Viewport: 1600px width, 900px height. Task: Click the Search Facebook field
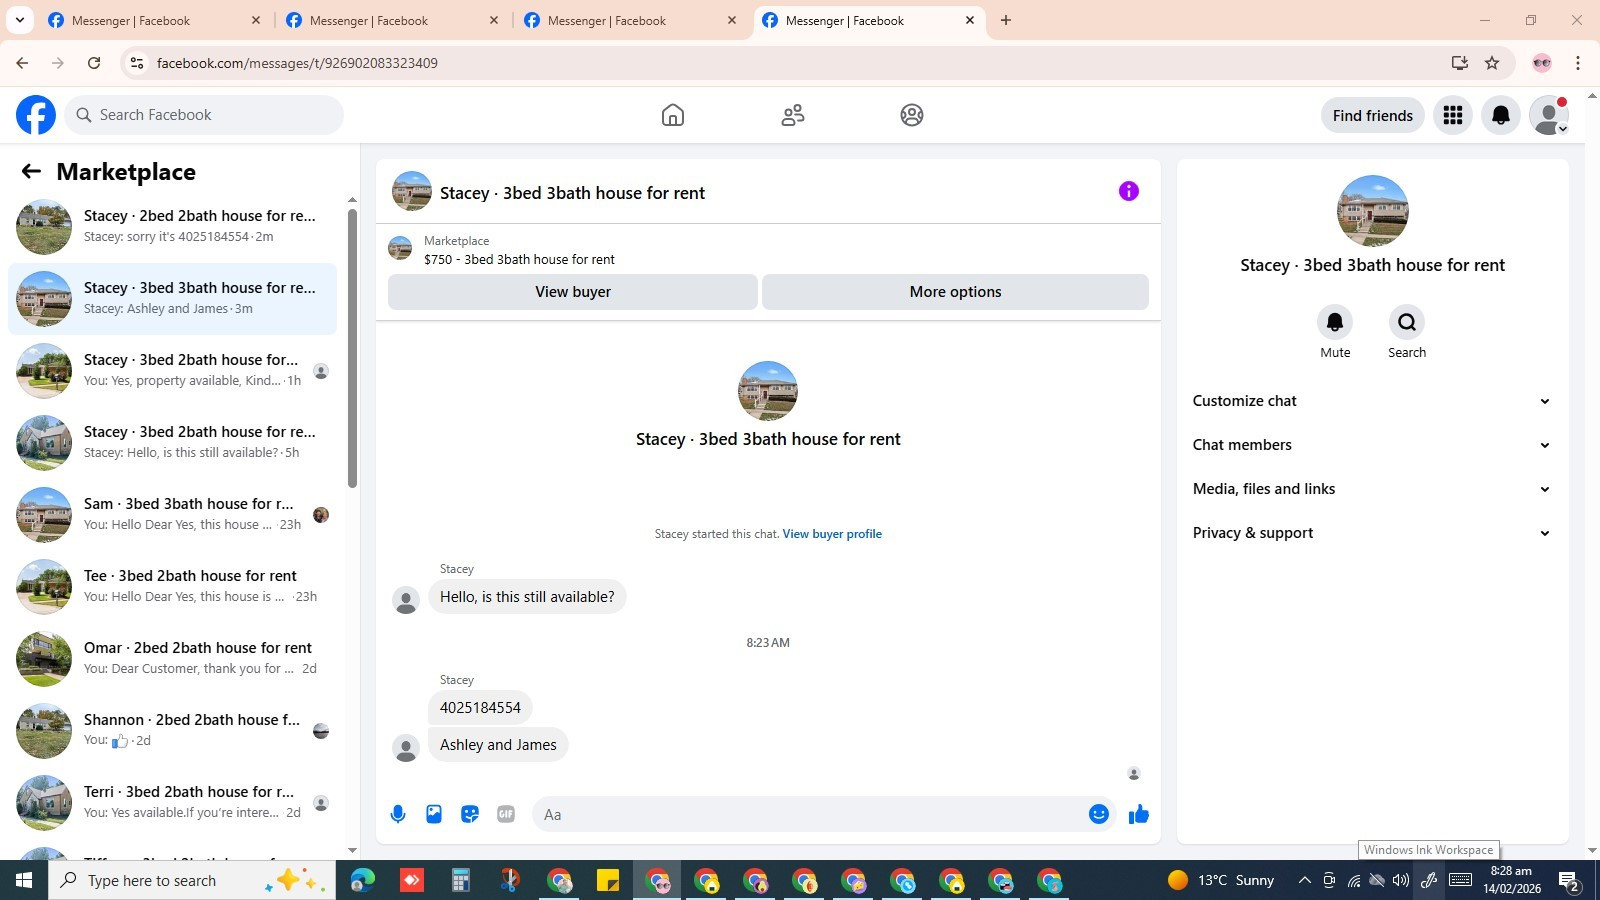click(204, 115)
